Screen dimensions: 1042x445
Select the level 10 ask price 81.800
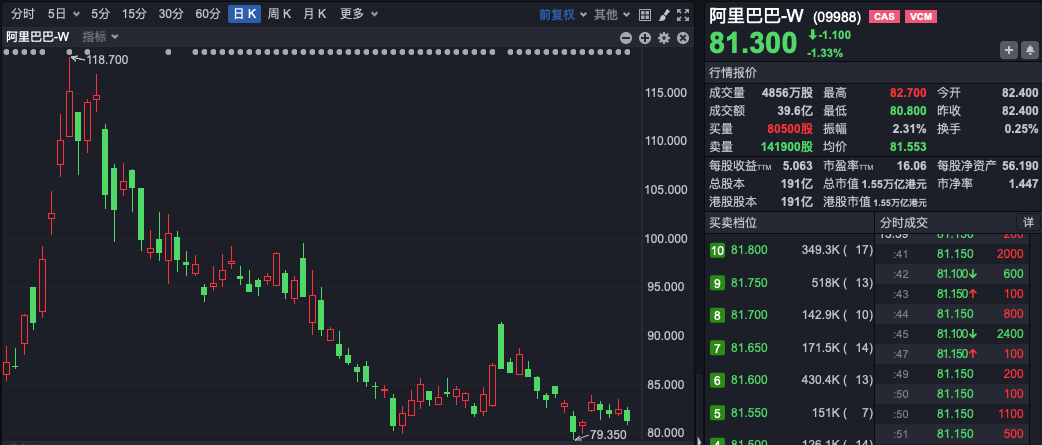[749, 250]
